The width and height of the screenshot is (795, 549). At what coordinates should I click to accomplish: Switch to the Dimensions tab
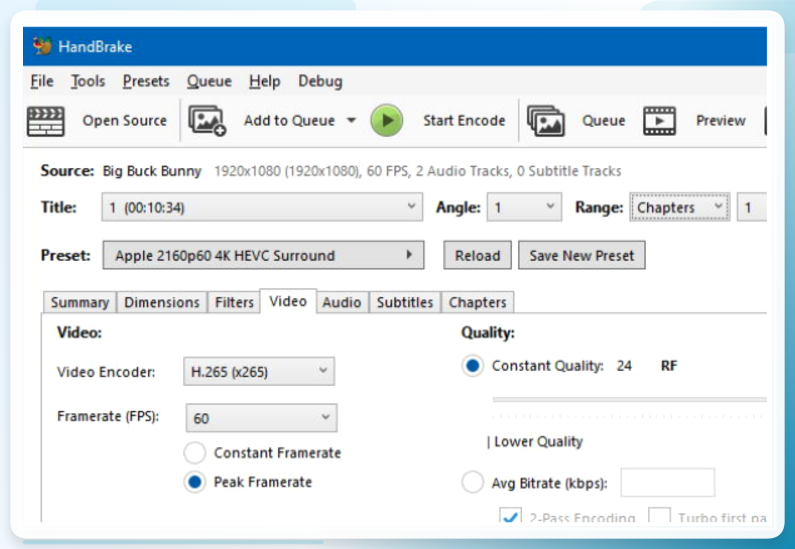(162, 302)
